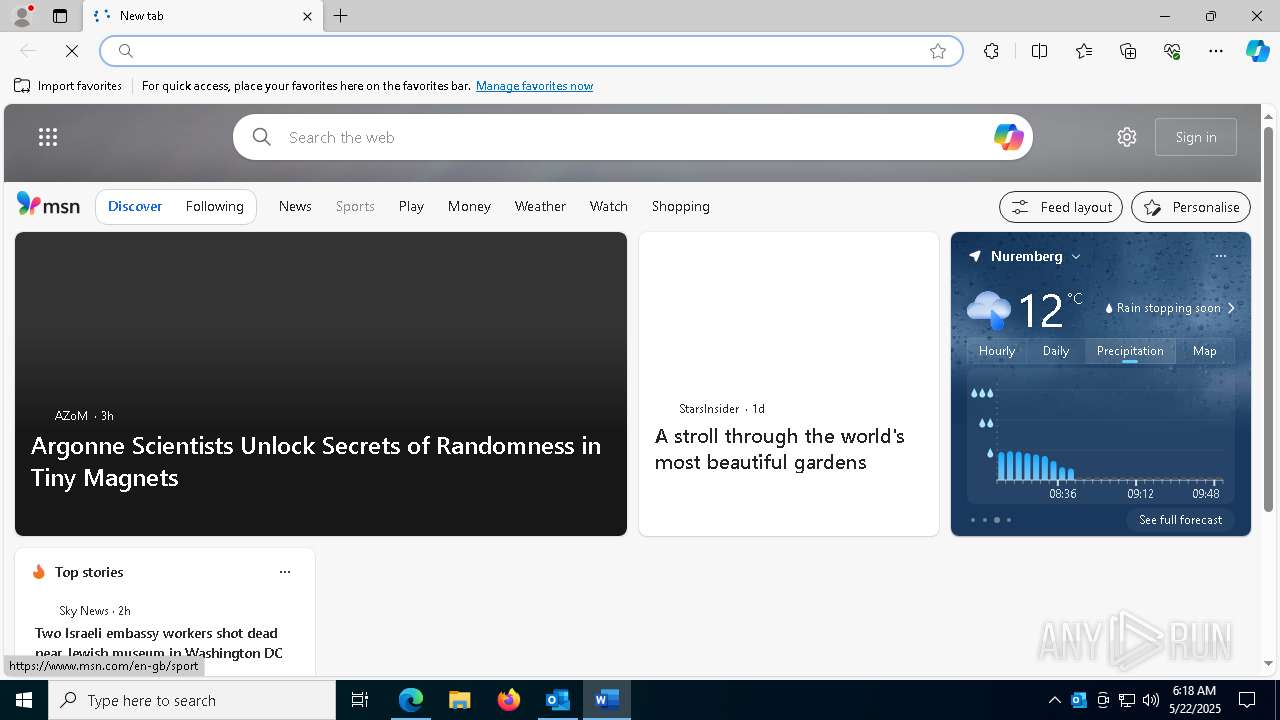
Task: Go to the MSN logo home
Action: tap(48, 205)
